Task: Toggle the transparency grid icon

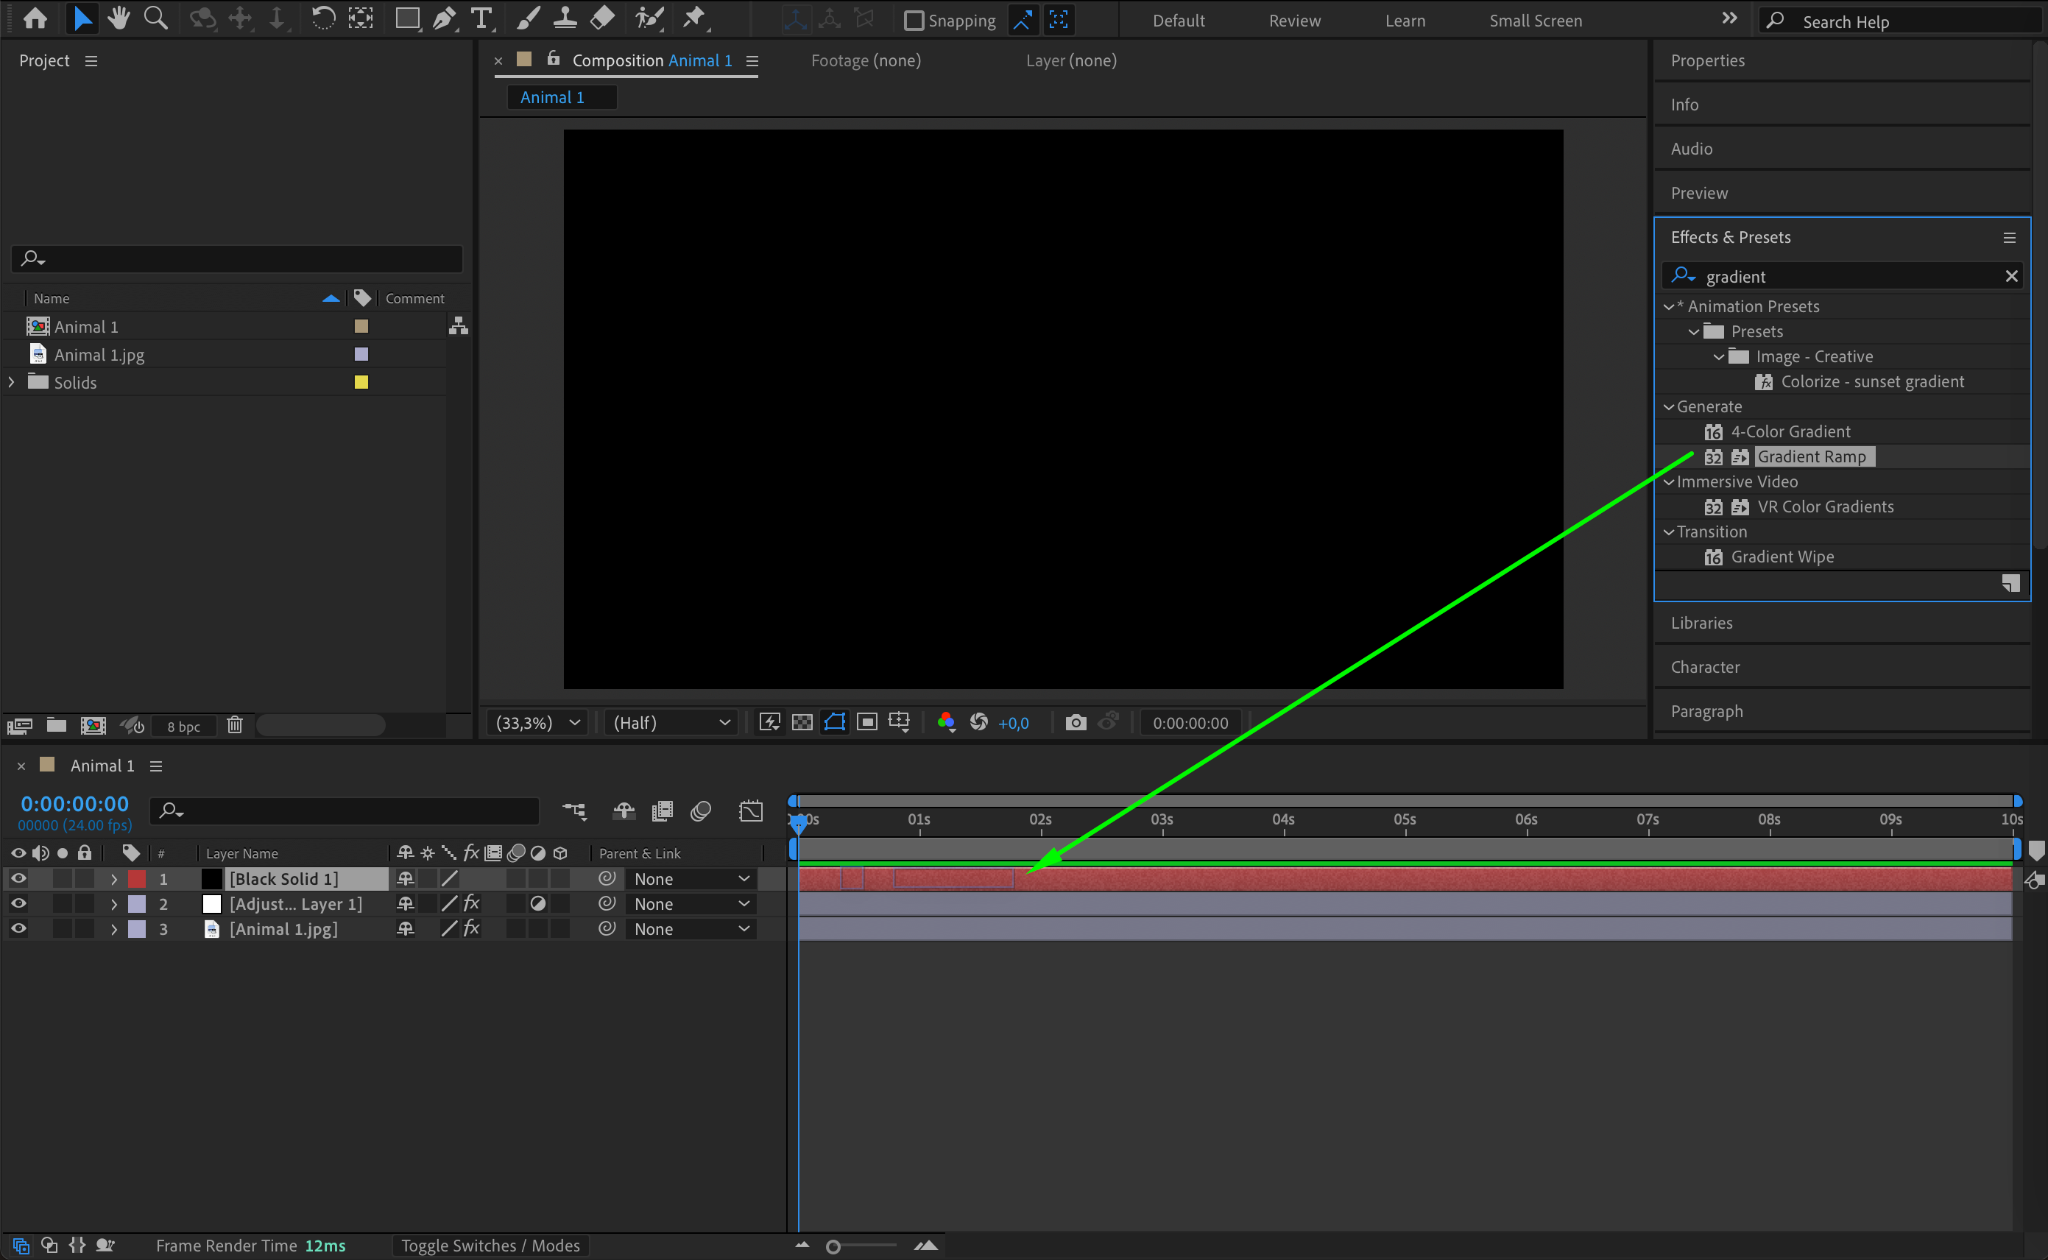Action: (802, 722)
